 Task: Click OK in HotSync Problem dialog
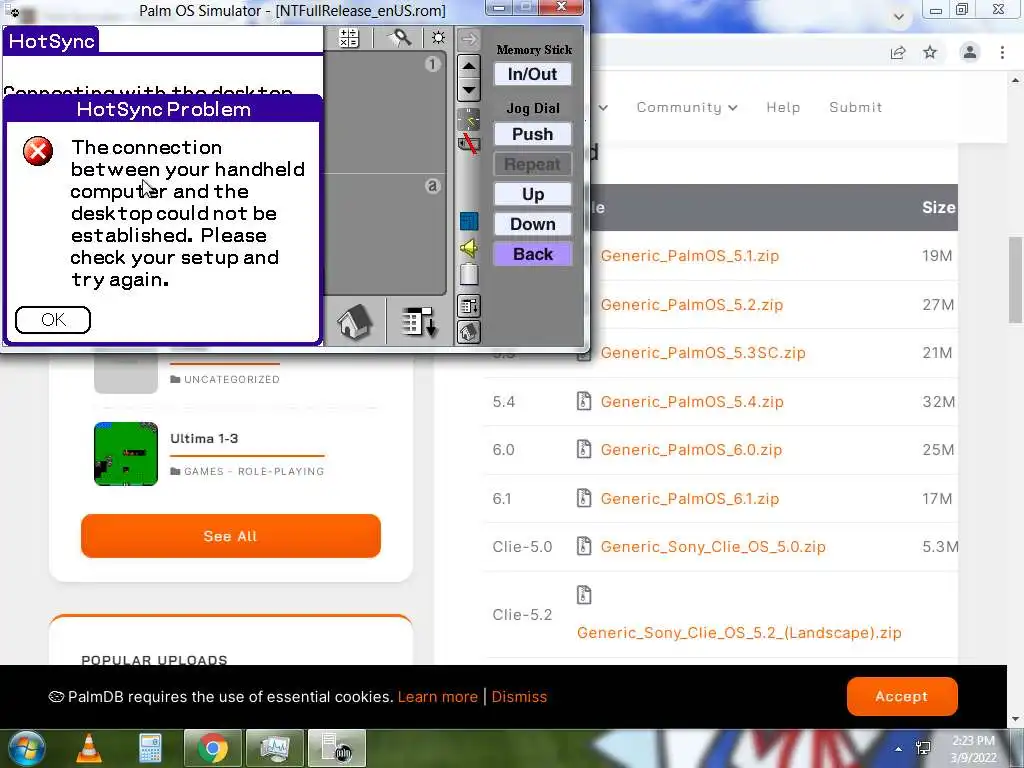coord(53,319)
